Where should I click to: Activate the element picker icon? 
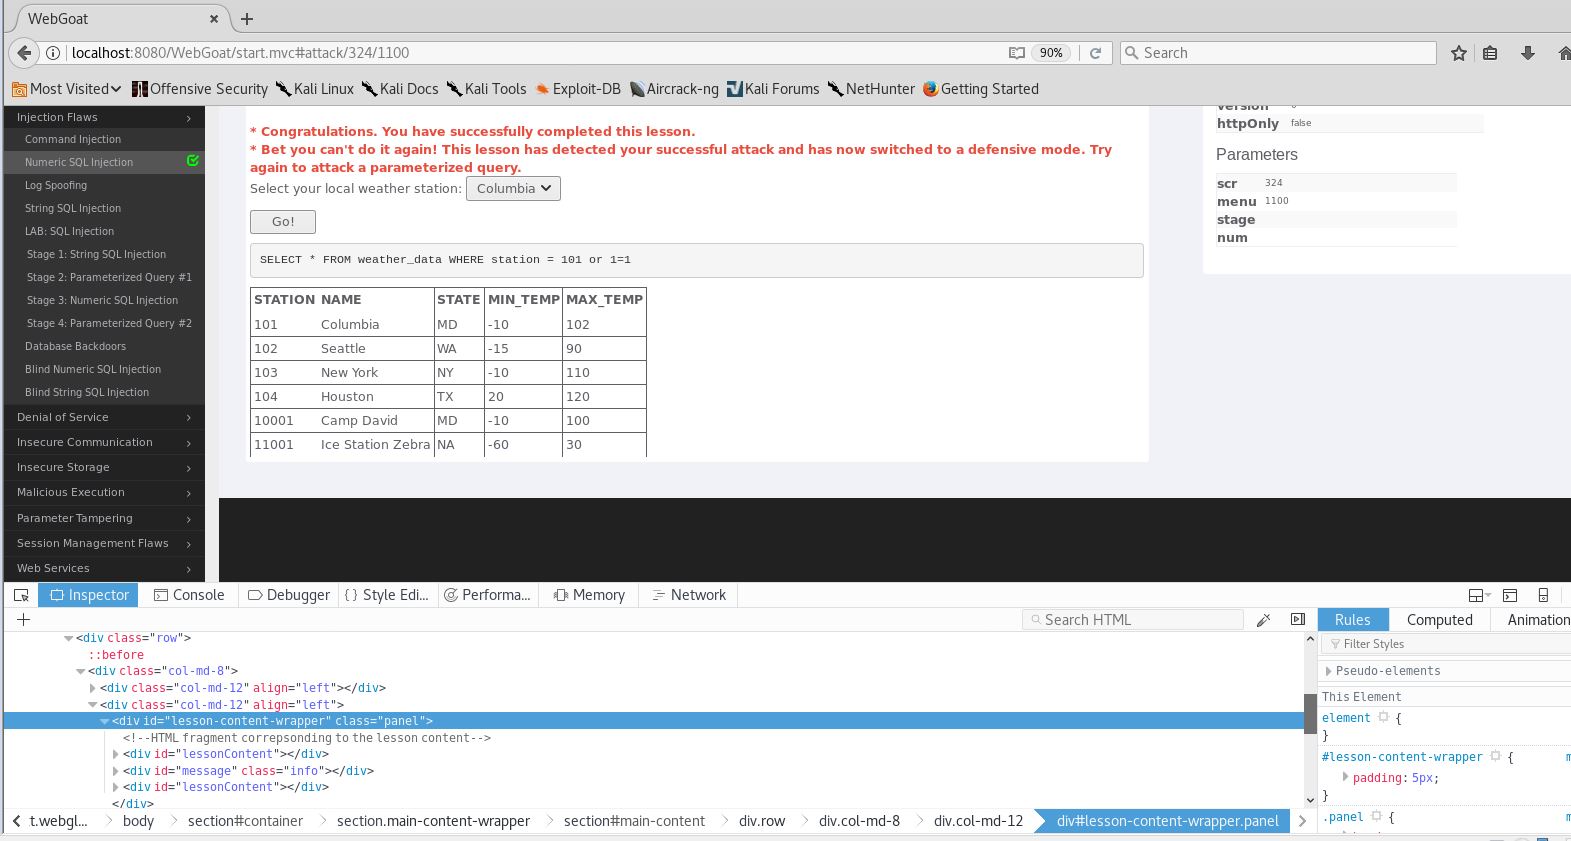tap(21, 595)
